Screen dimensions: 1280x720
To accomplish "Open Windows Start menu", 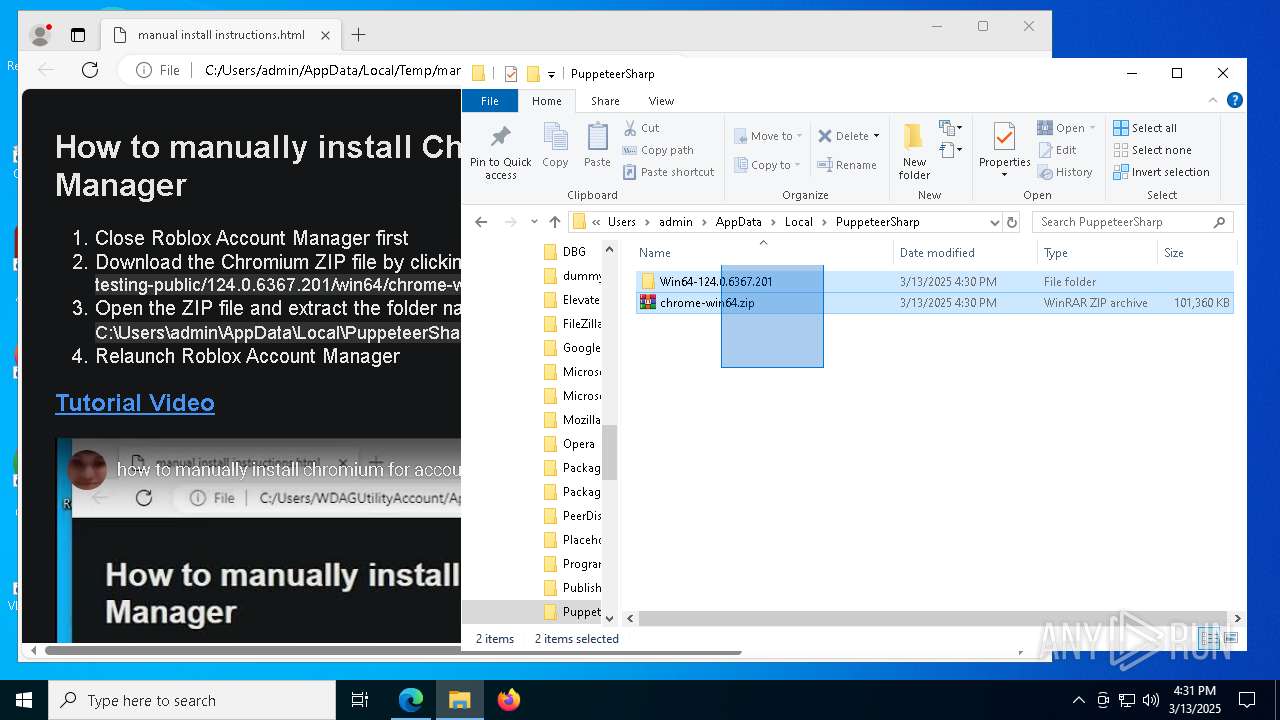I will (x=24, y=700).
